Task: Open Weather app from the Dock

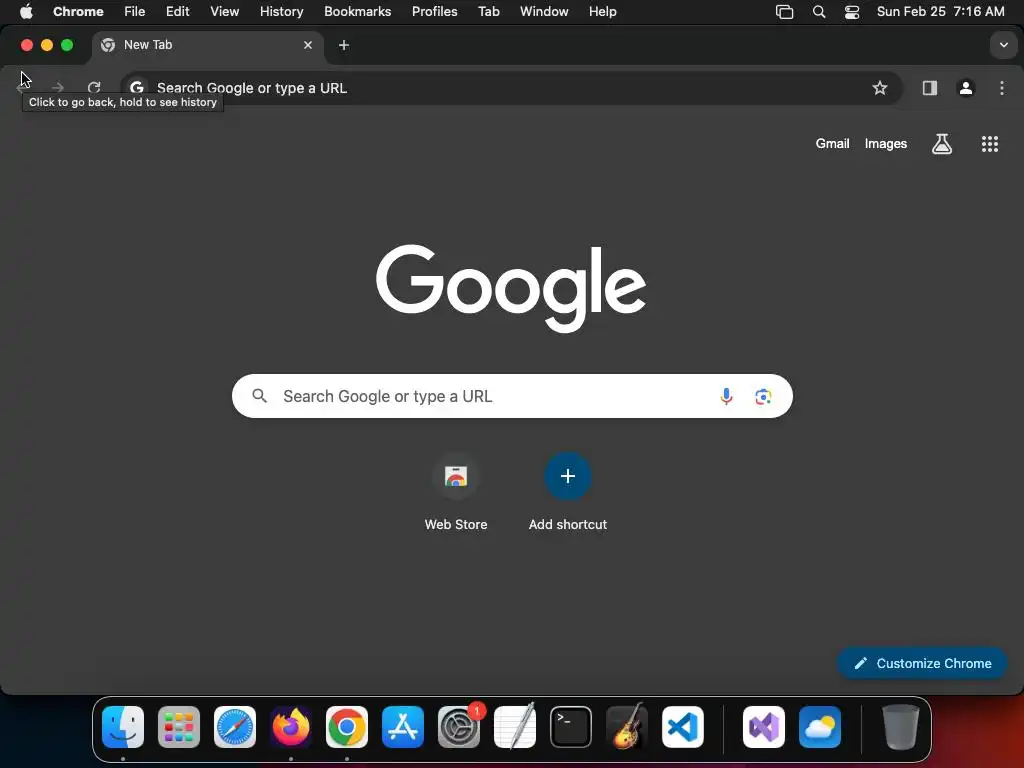Action: click(x=820, y=727)
